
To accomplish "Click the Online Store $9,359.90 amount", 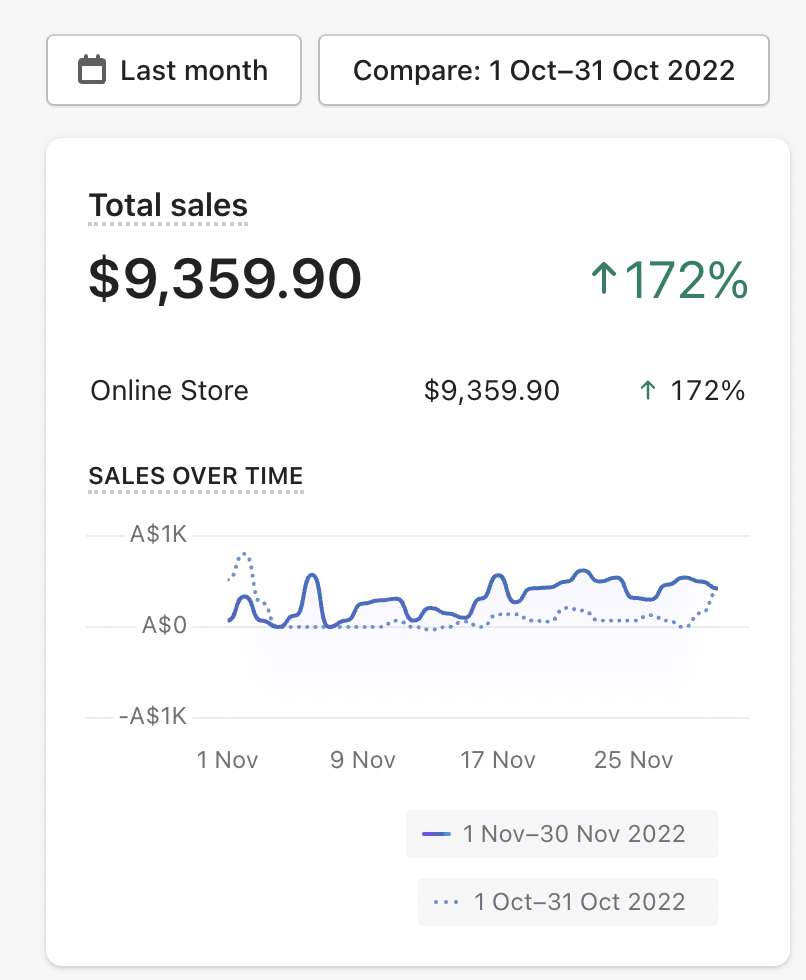I will click(492, 391).
